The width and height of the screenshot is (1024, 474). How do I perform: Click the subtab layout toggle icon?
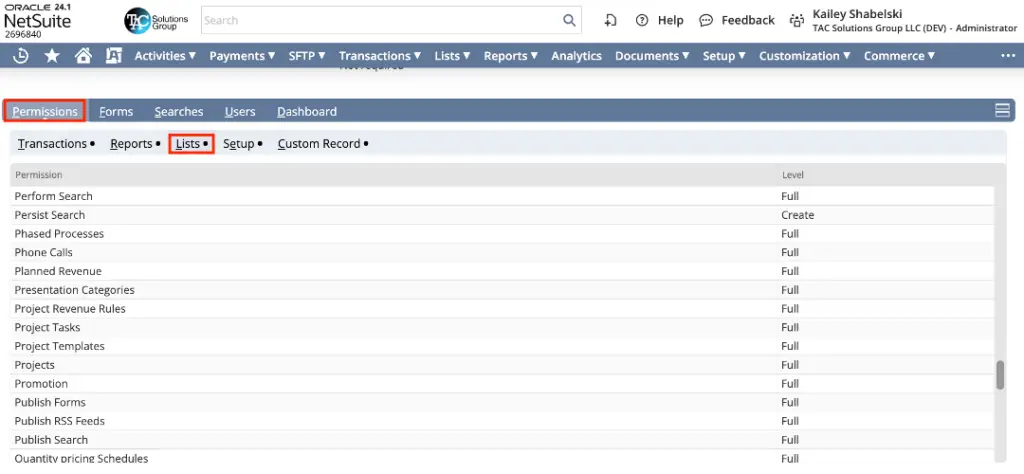tap(1002, 110)
